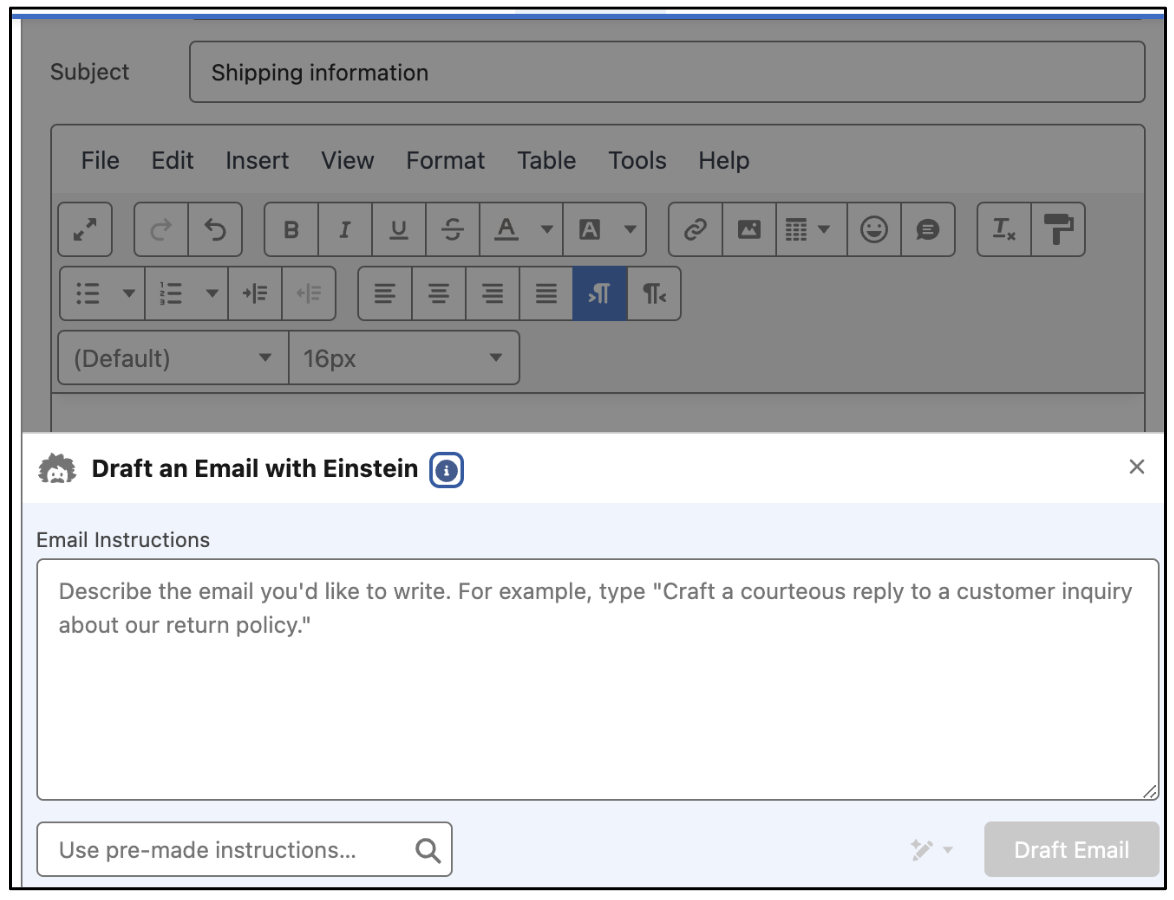Select the format painter icon
The width and height of the screenshot is (1174, 900).
click(x=1057, y=230)
